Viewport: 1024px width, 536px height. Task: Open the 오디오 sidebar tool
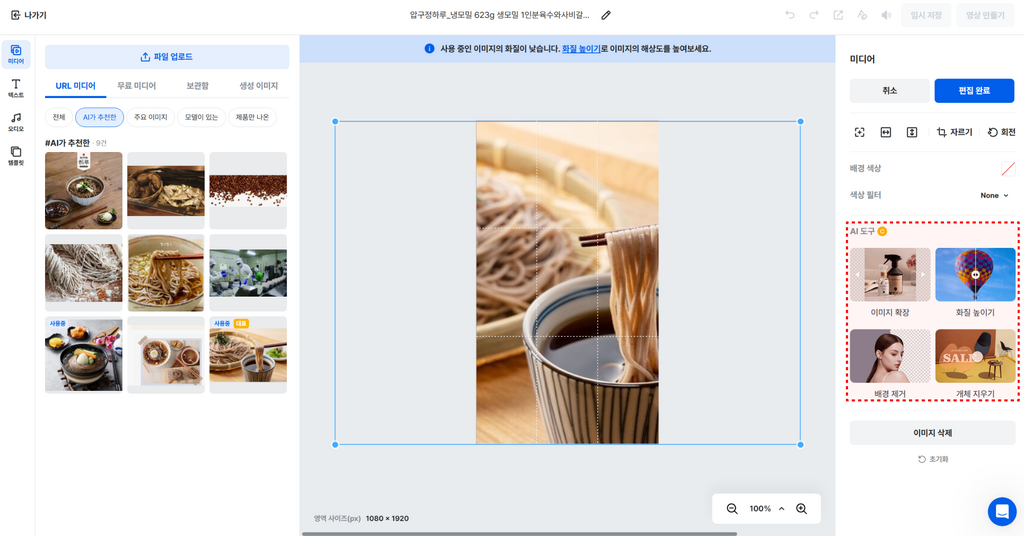pyautogui.click(x=16, y=122)
